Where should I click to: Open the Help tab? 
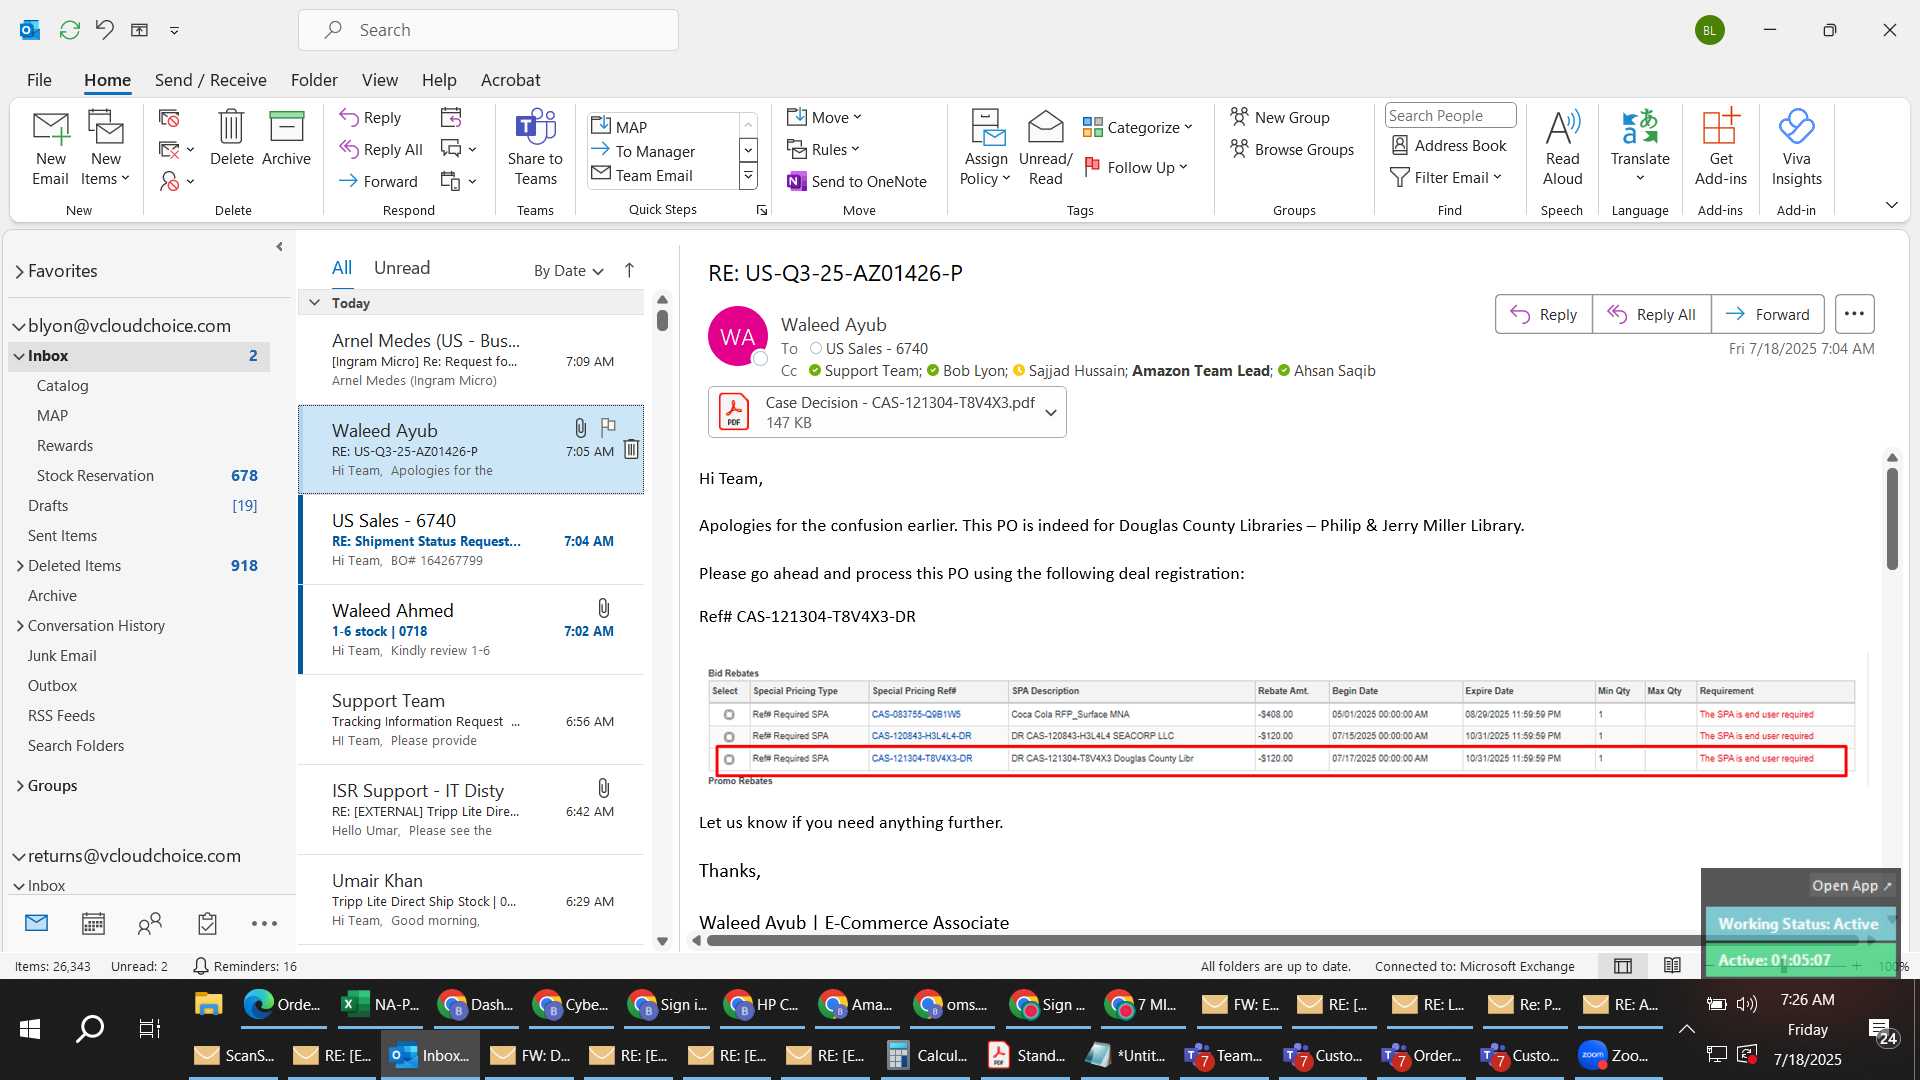coord(439,80)
